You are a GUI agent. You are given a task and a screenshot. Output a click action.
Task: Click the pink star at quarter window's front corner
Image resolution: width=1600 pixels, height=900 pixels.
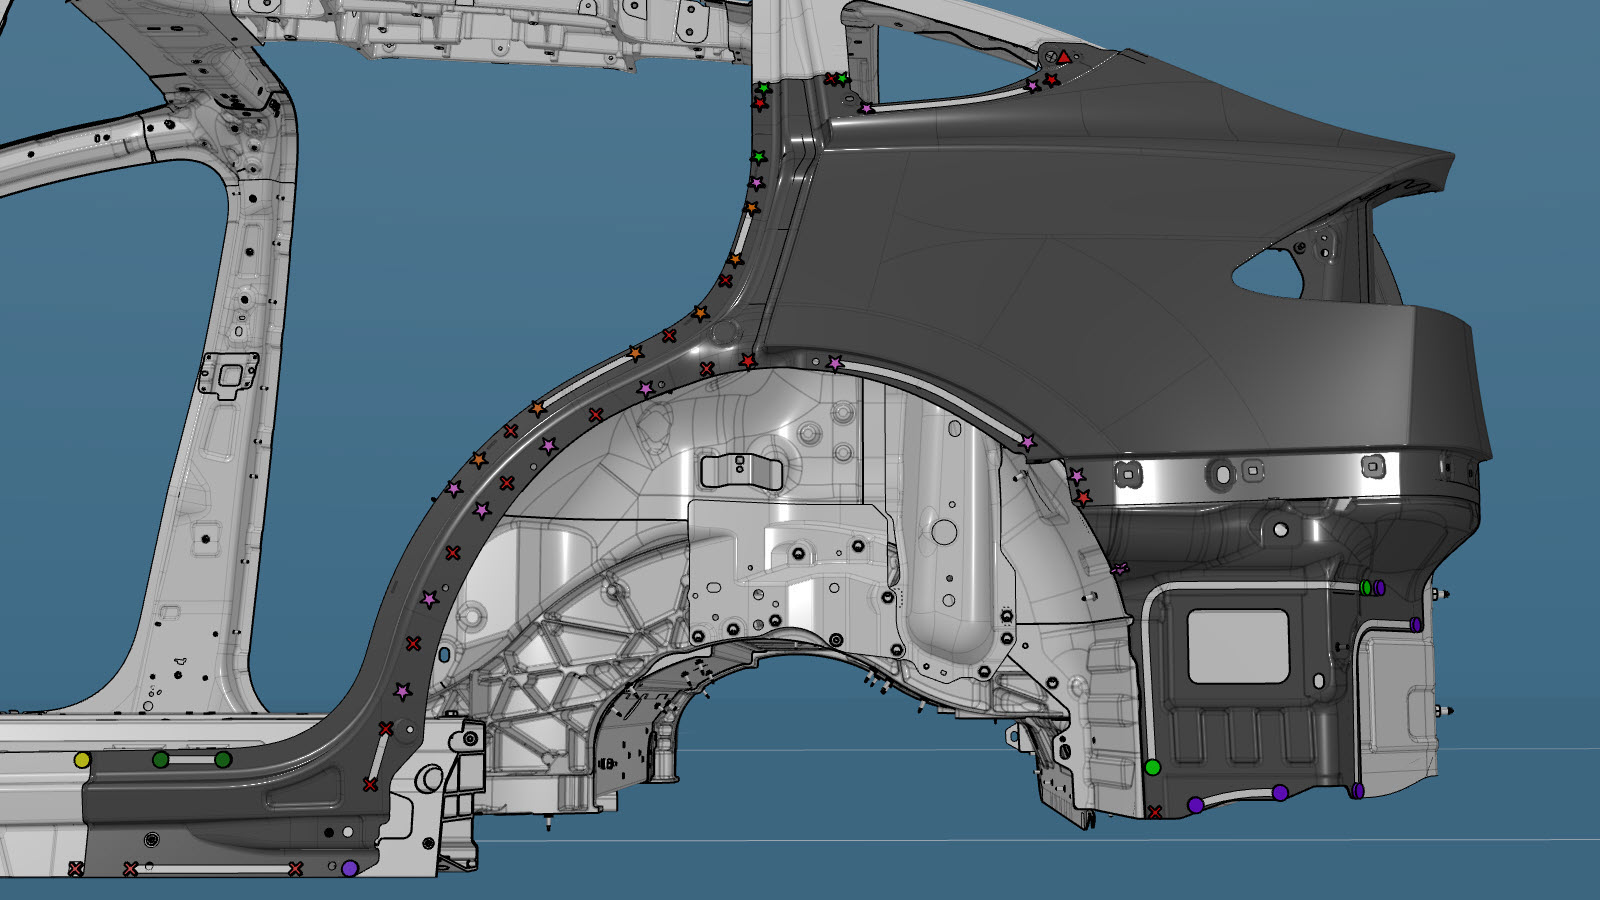(x=866, y=108)
